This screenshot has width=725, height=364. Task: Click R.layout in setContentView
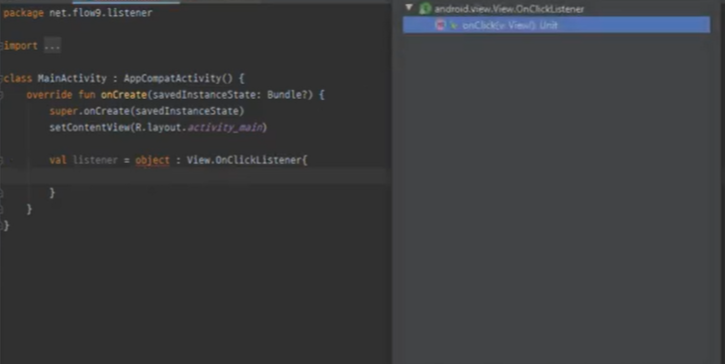(x=159, y=127)
